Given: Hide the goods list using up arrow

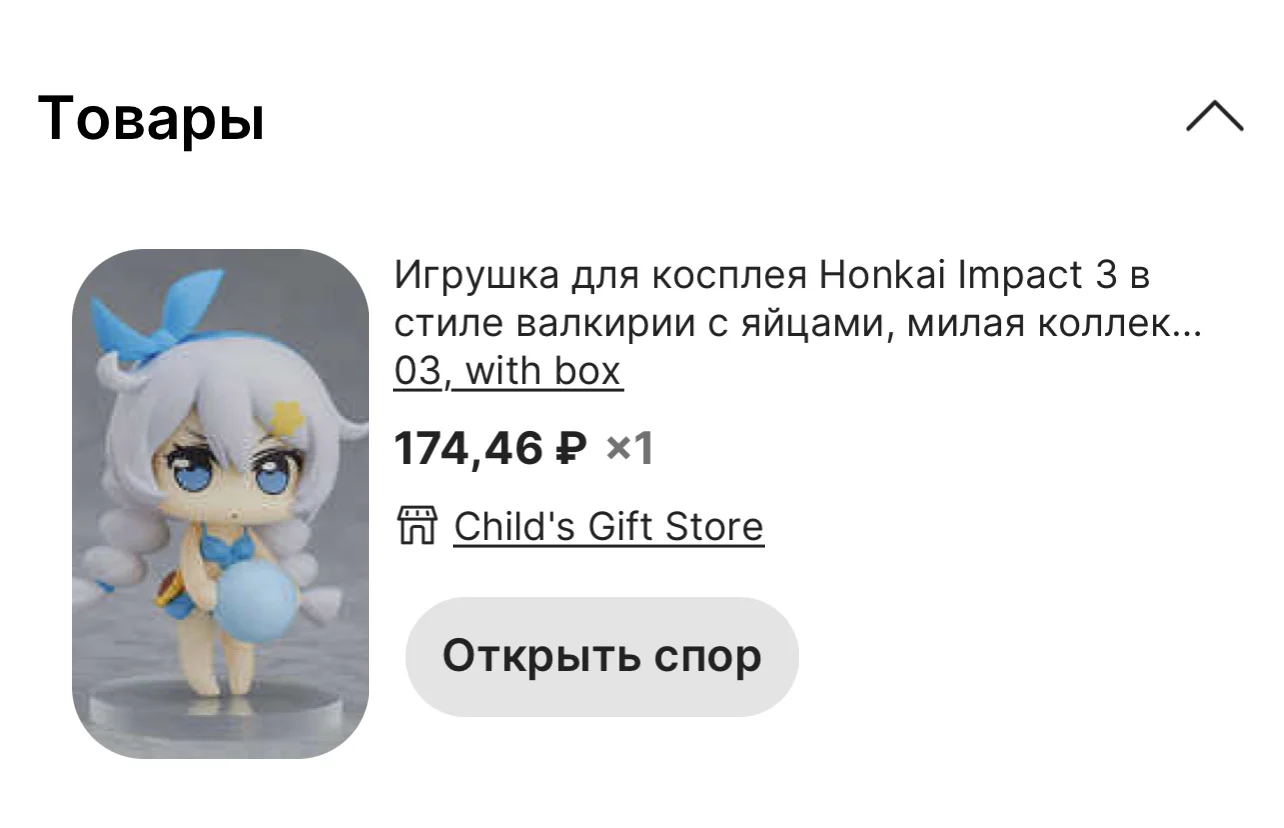Looking at the screenshot, I should click(1214, 117).
